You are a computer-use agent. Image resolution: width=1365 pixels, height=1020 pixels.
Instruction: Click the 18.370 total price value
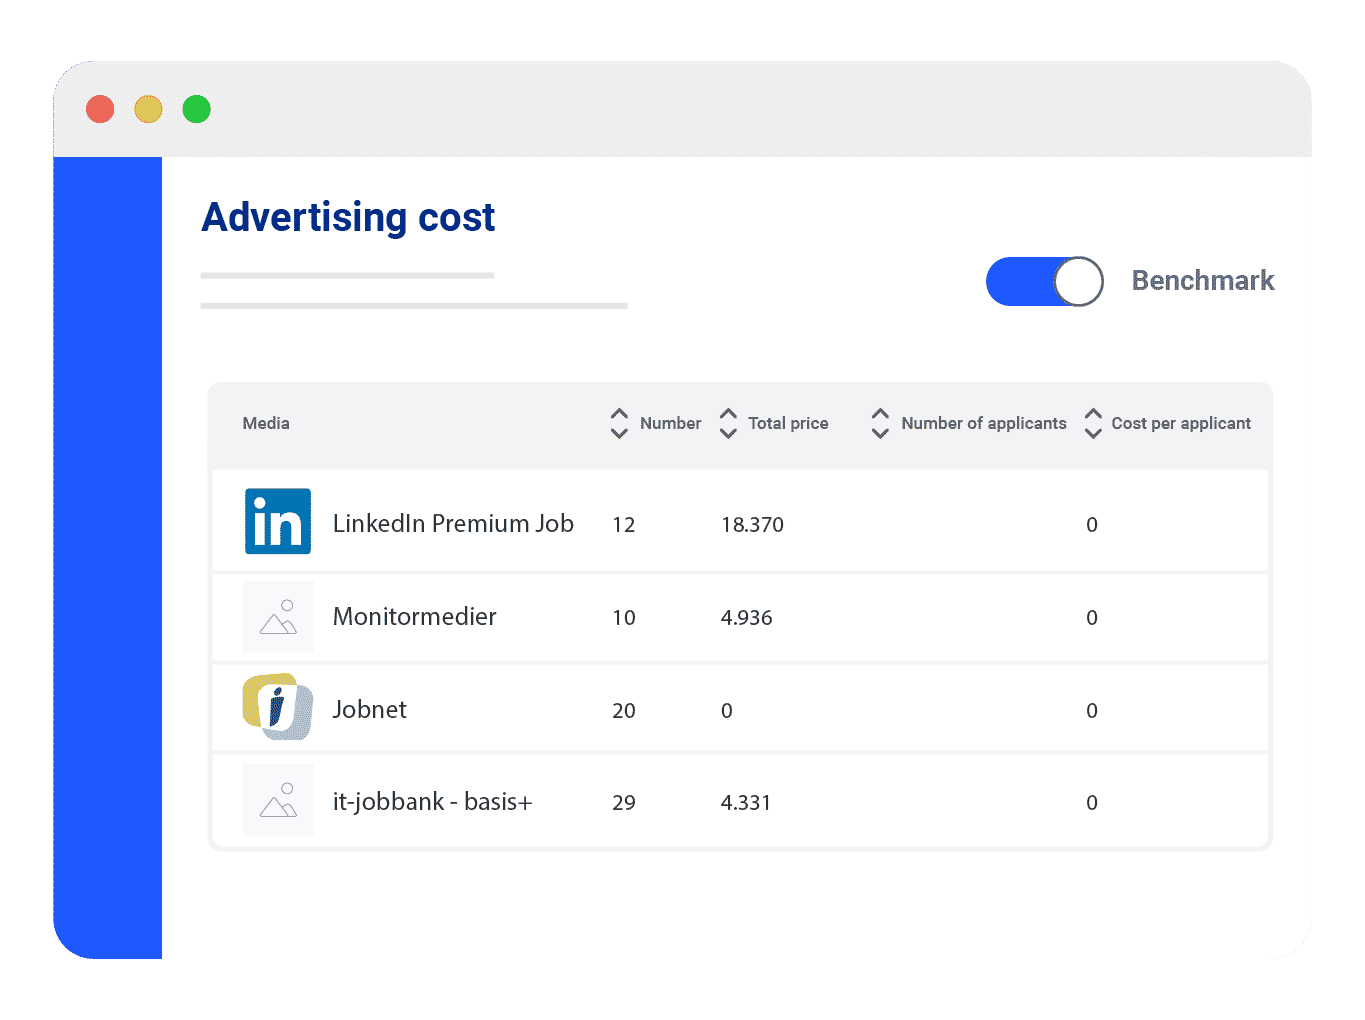[752, 524]
